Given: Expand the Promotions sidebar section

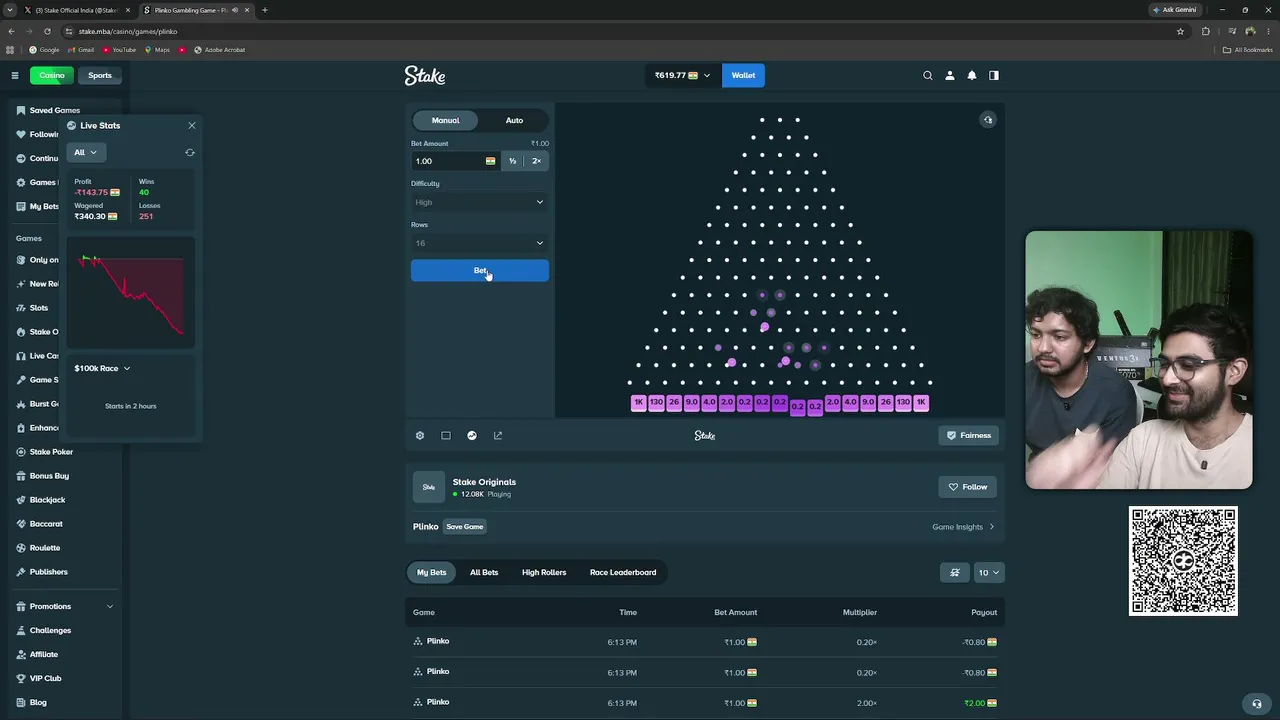Looking at the screenshot, I should 65,606.
